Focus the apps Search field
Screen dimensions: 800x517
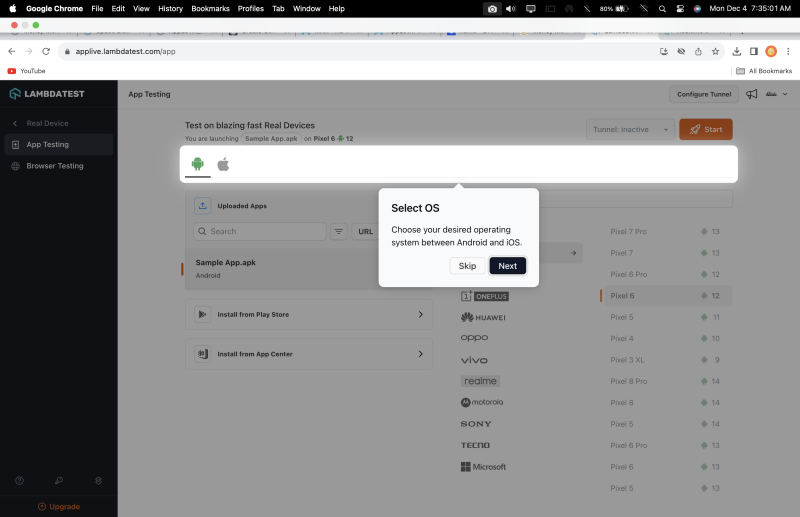point(260,231)
